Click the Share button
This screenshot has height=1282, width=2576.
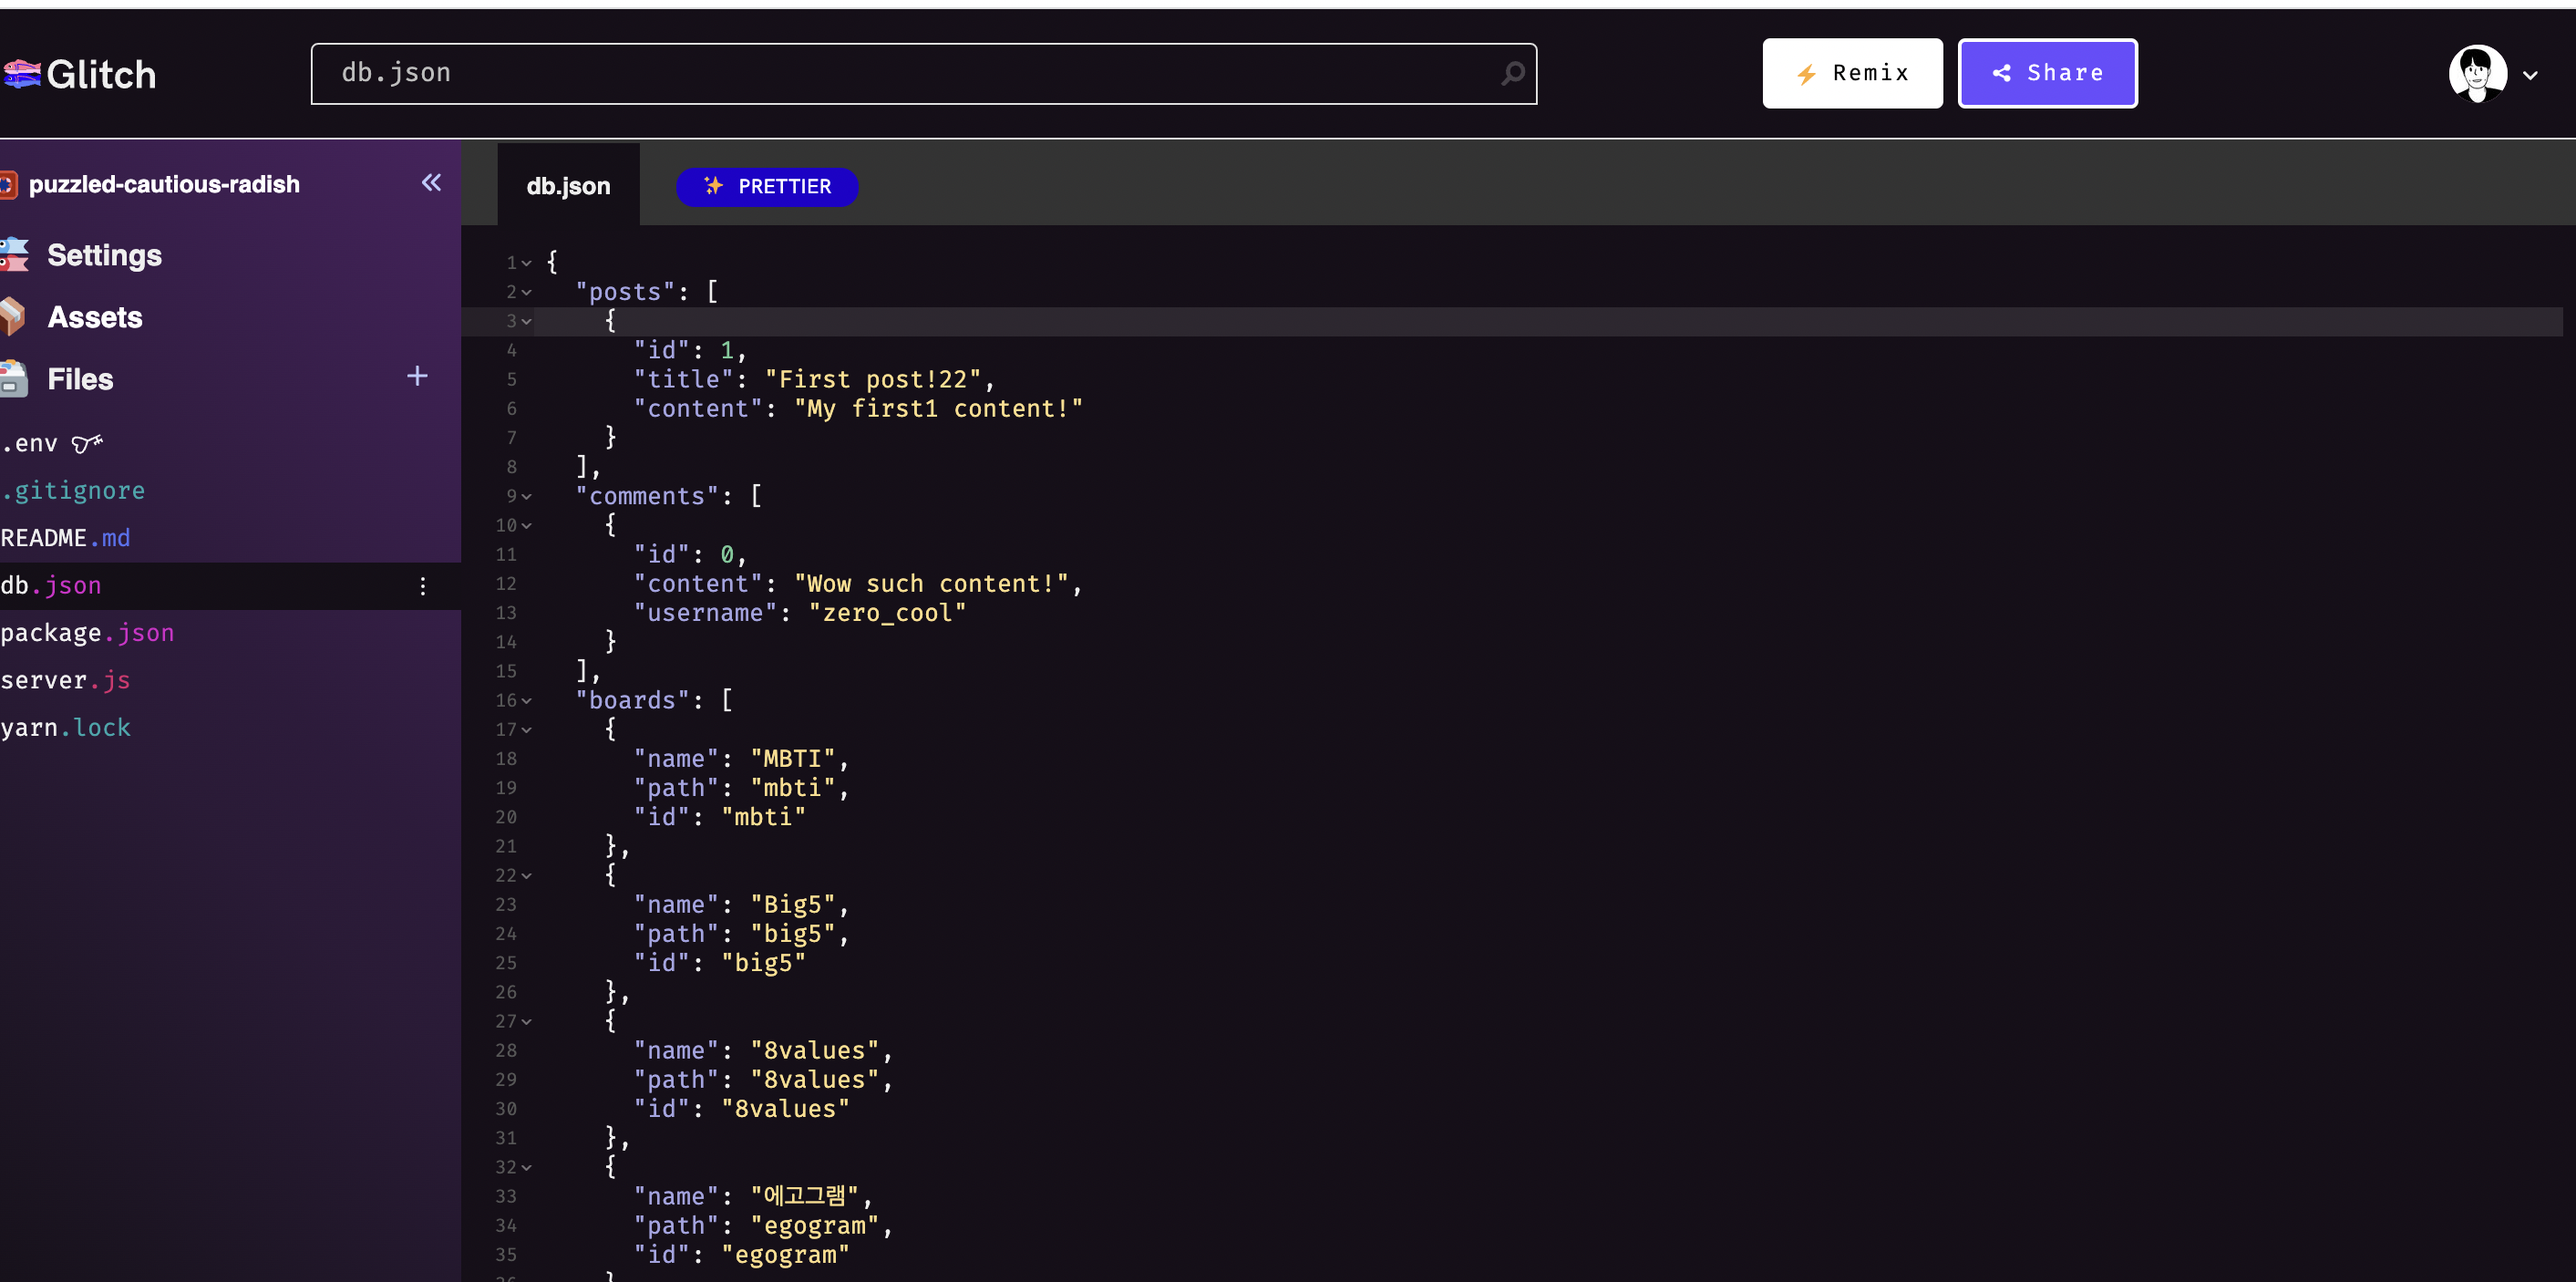tap(2047, 73)
